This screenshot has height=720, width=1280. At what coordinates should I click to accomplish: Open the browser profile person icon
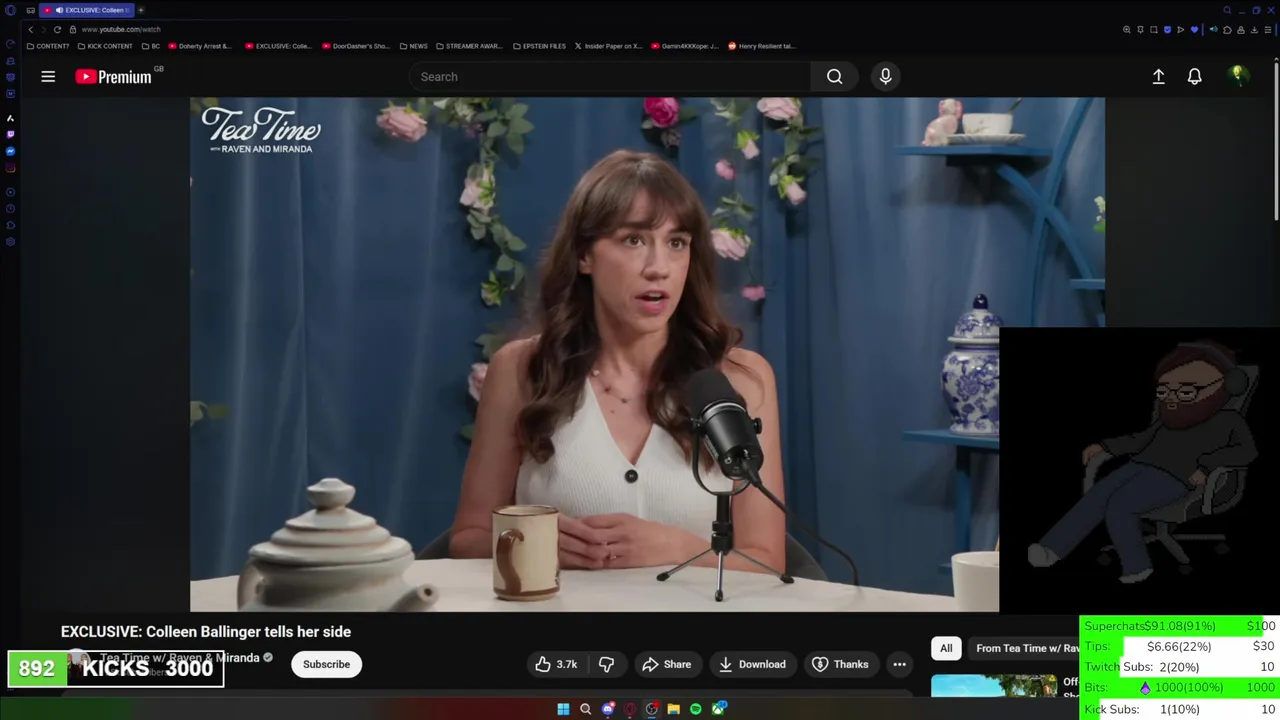1241,30
